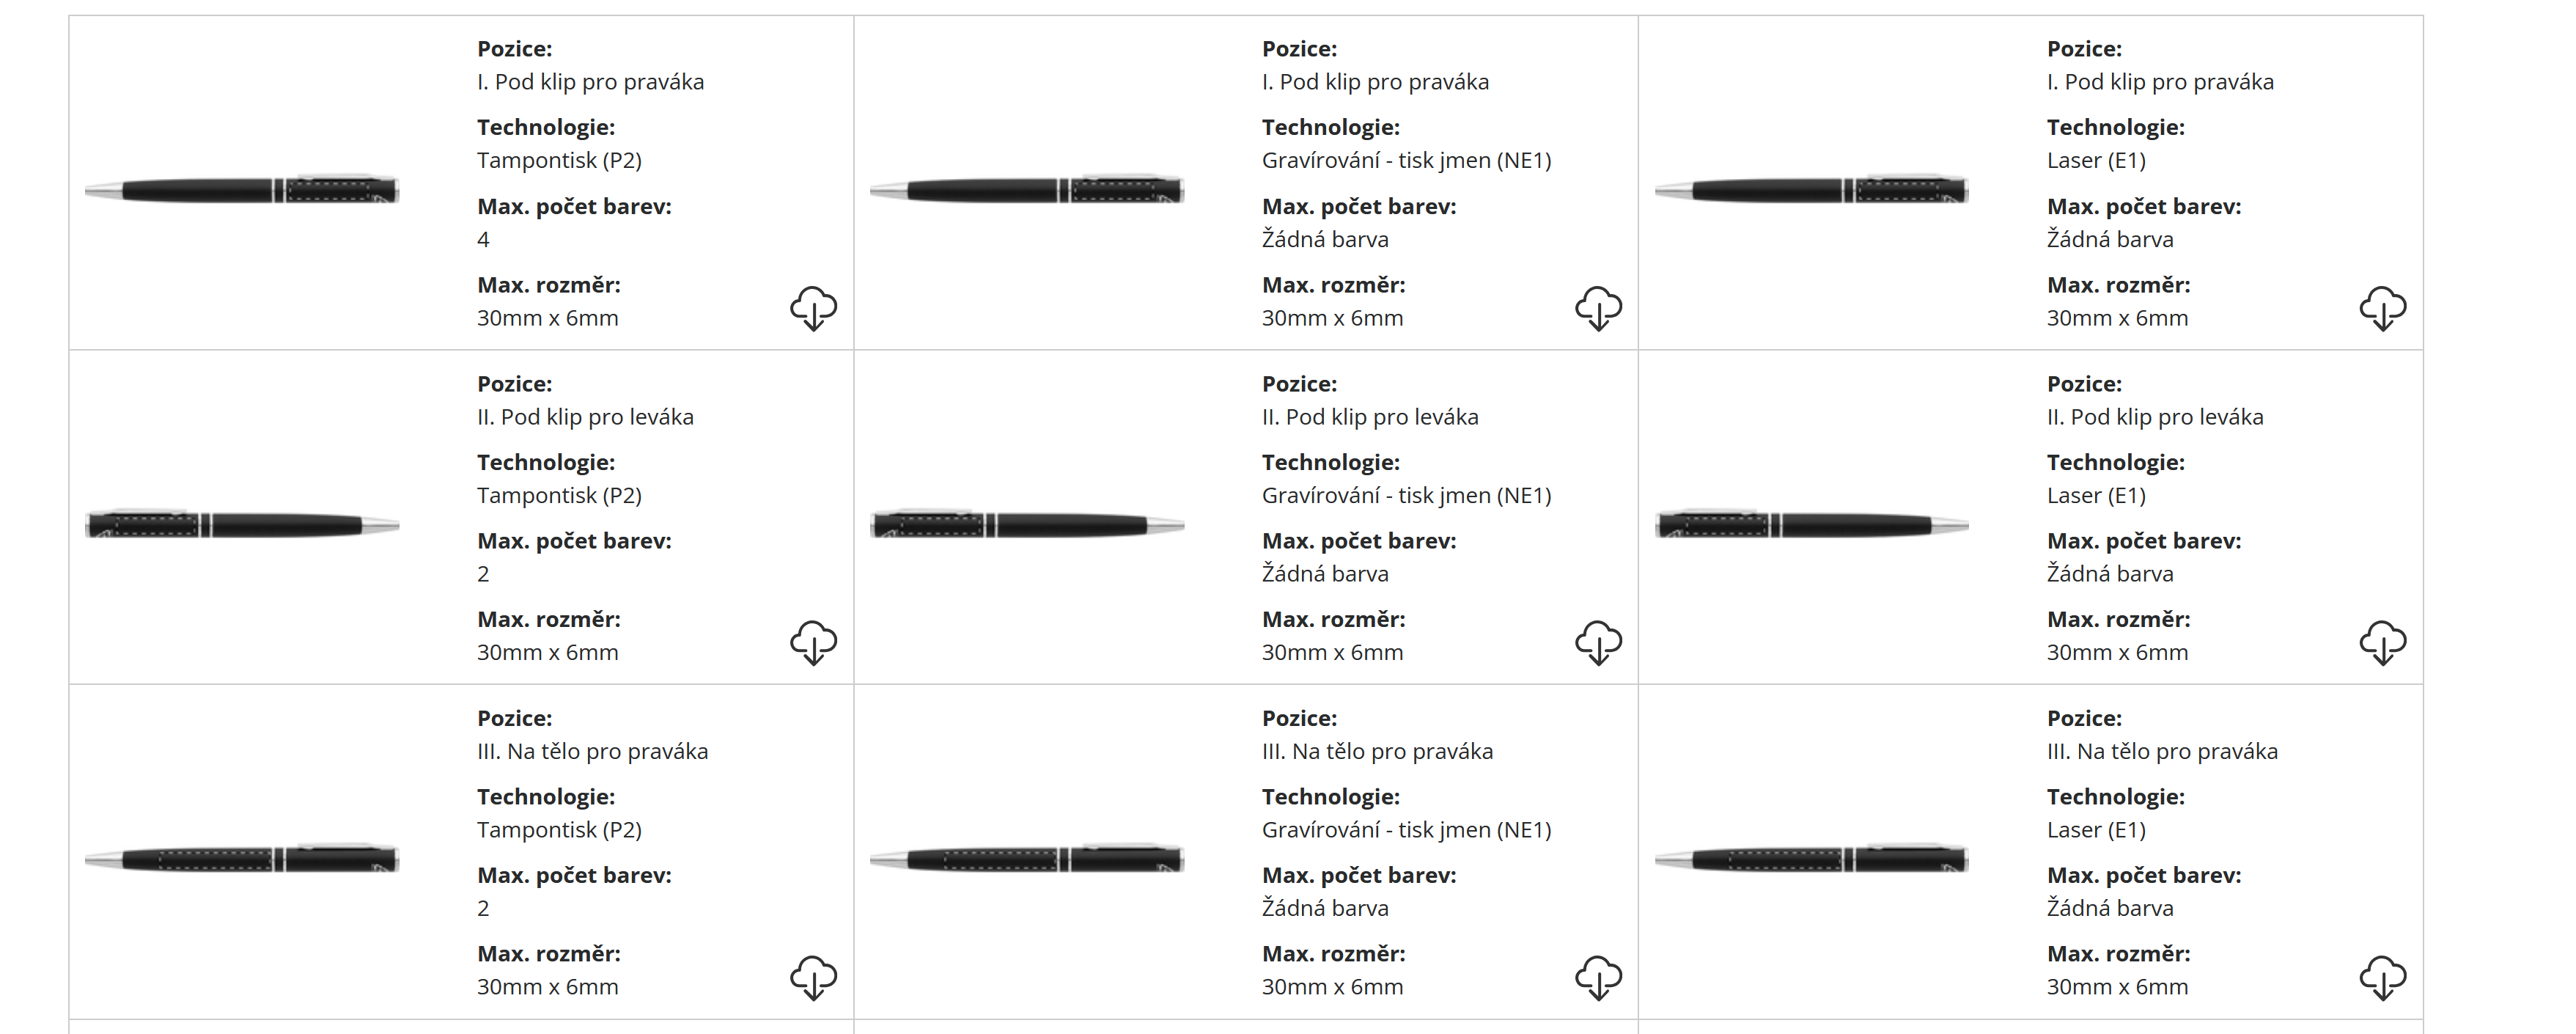Open pen image for Gravírování, II. Pod klip pro leváka

1027,524
